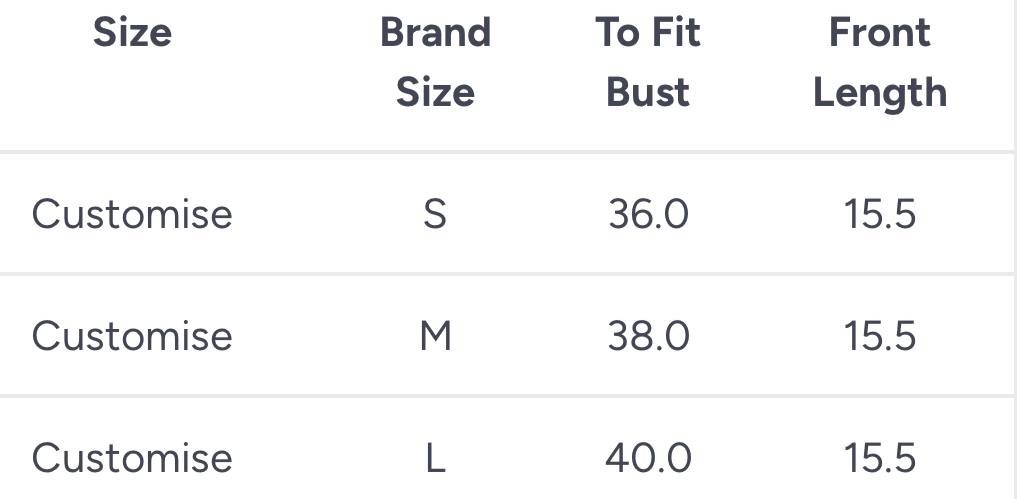
Task: Open Customise link in the S row
Action: coord(132,214)
